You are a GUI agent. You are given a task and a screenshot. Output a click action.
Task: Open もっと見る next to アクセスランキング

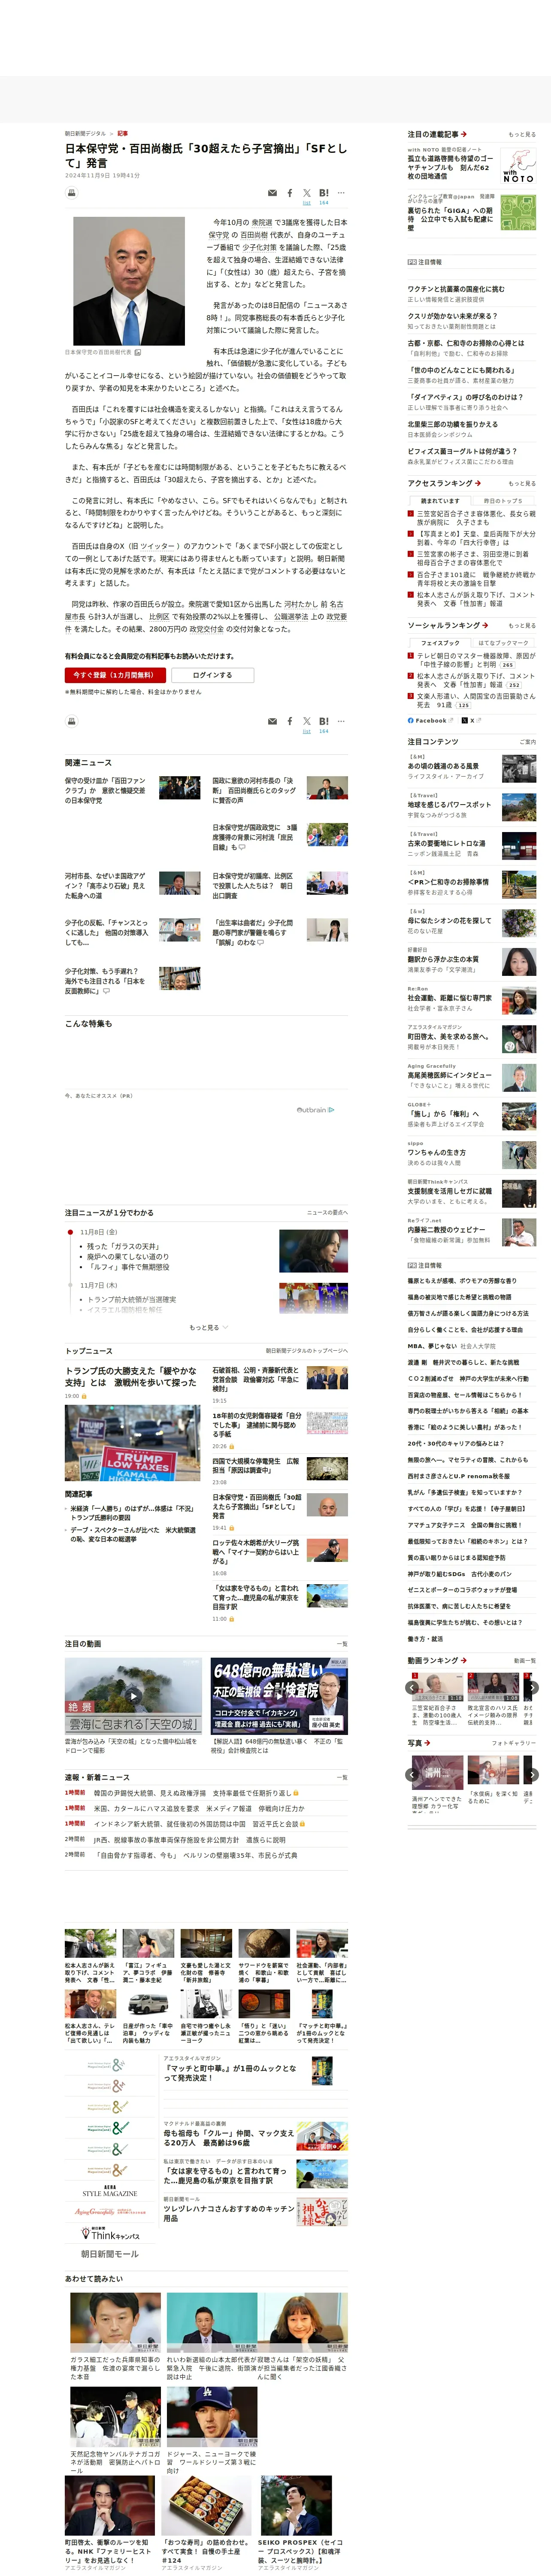click(522, 483)
